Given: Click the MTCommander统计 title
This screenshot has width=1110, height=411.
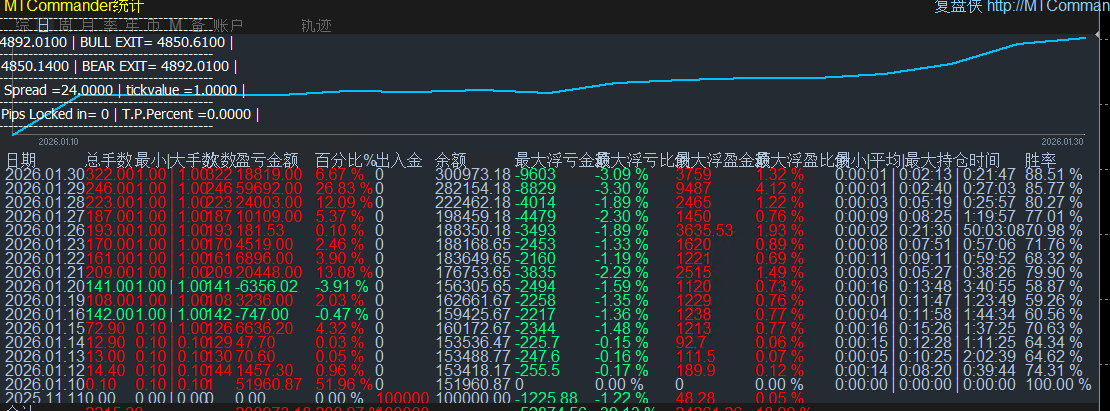Looking at the screenshot, I should point(74,6).
